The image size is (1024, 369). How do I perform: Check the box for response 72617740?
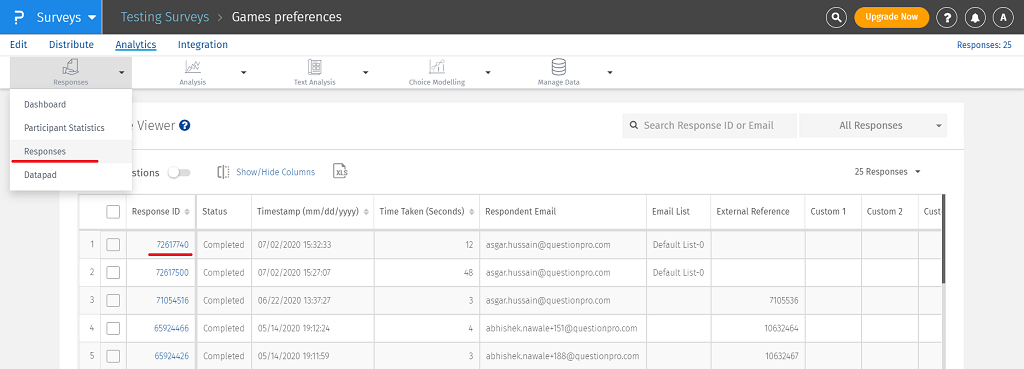pyautogui.click(x=113, y=245)
